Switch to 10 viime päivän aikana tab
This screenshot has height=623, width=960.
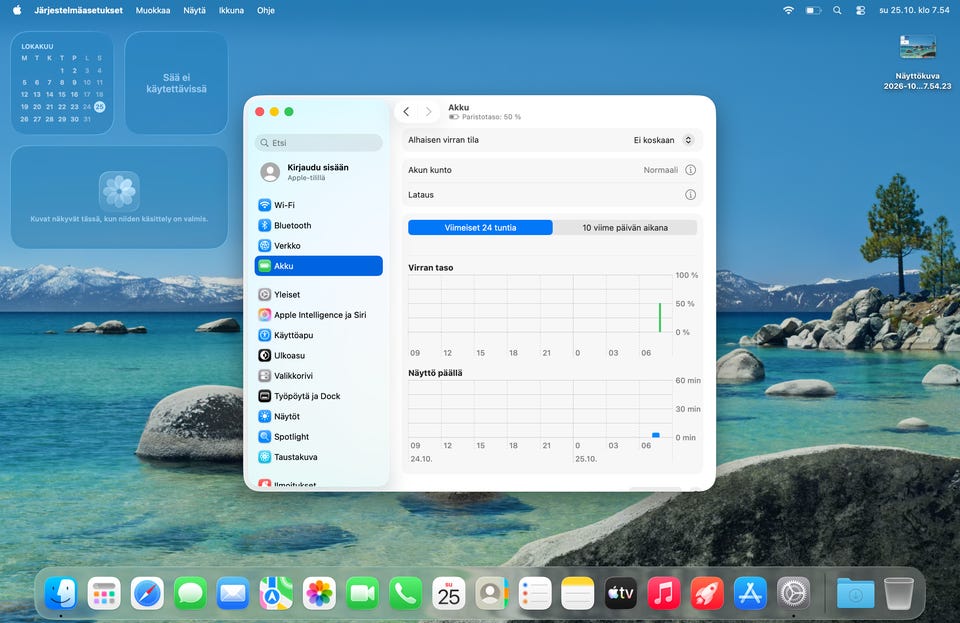tap(625, 228)
